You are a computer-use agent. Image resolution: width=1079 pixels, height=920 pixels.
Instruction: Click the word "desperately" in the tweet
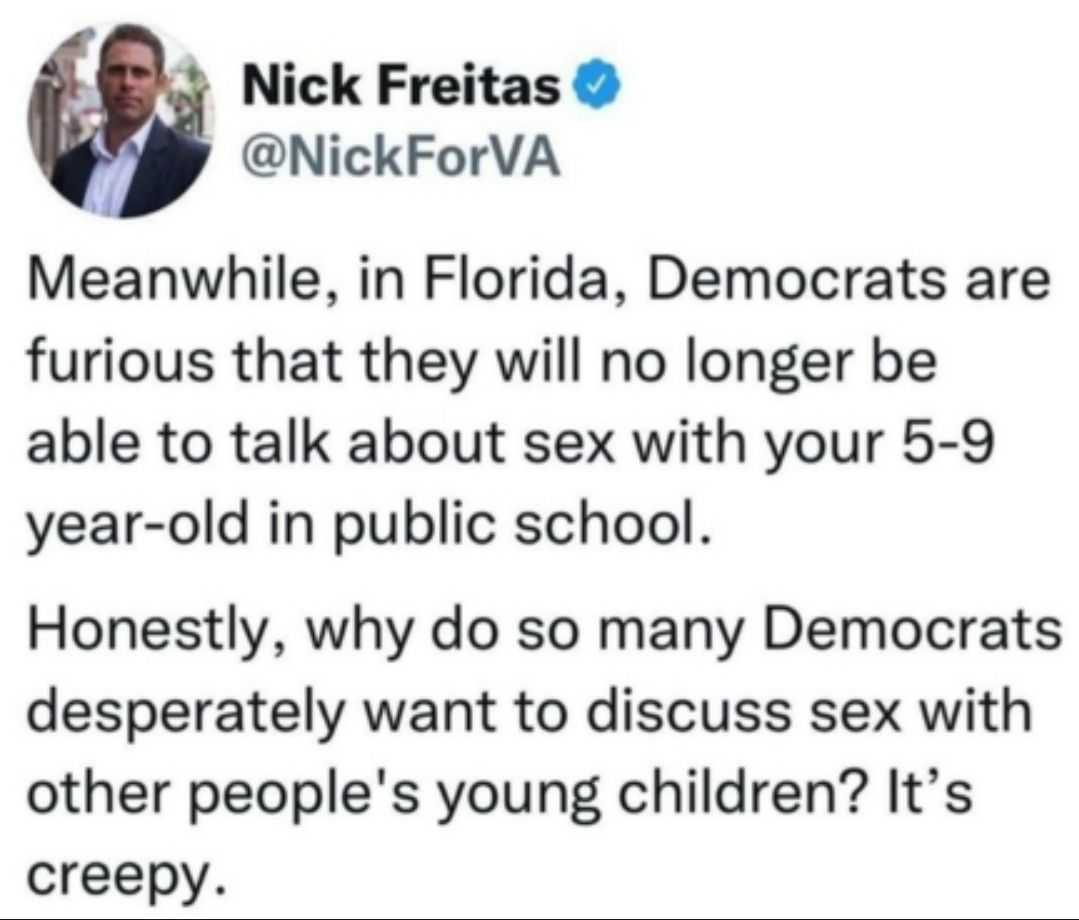[x=185, y=713]
